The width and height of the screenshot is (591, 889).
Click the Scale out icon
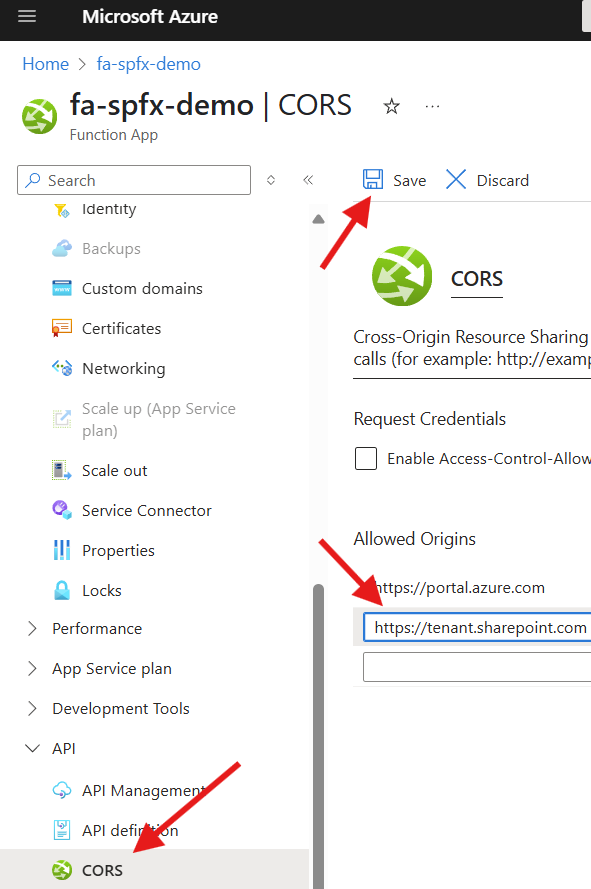[x=62, y=471]
